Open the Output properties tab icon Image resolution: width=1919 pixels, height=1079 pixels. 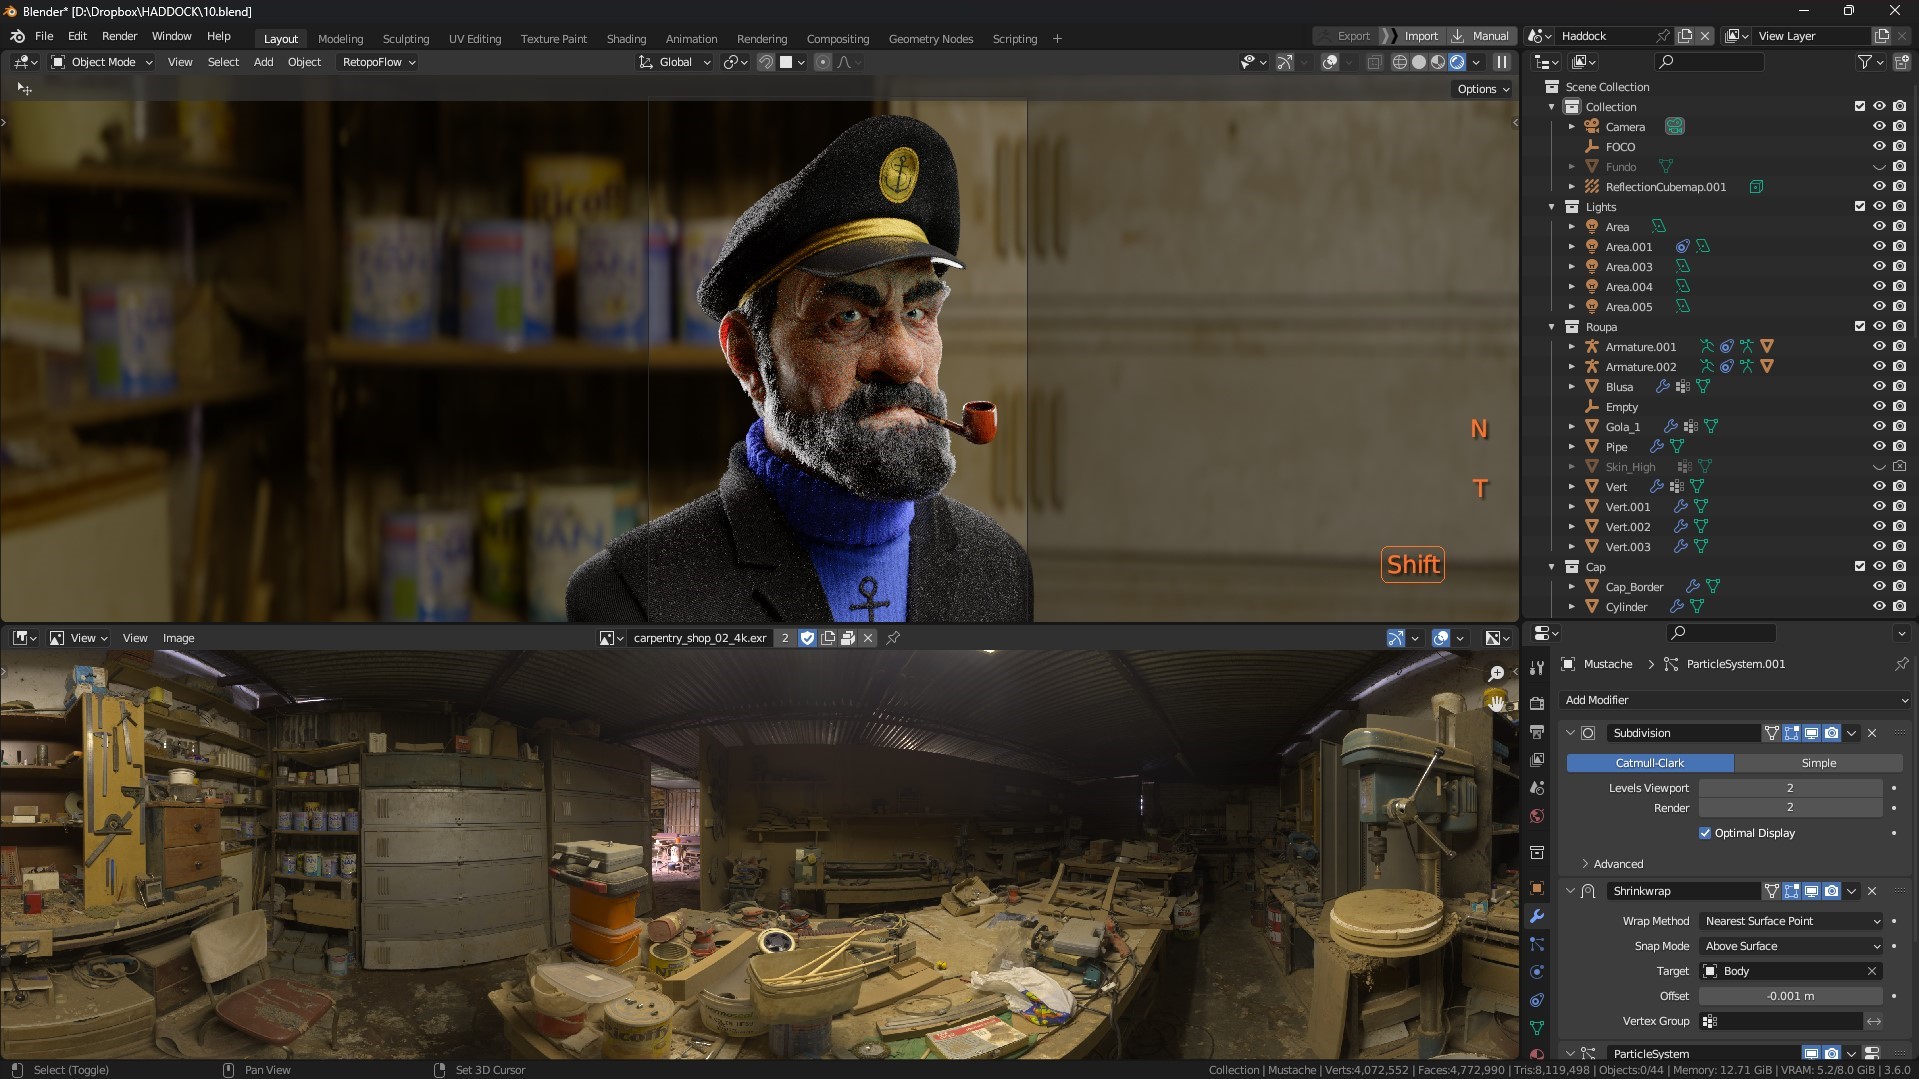point(1537,732)
